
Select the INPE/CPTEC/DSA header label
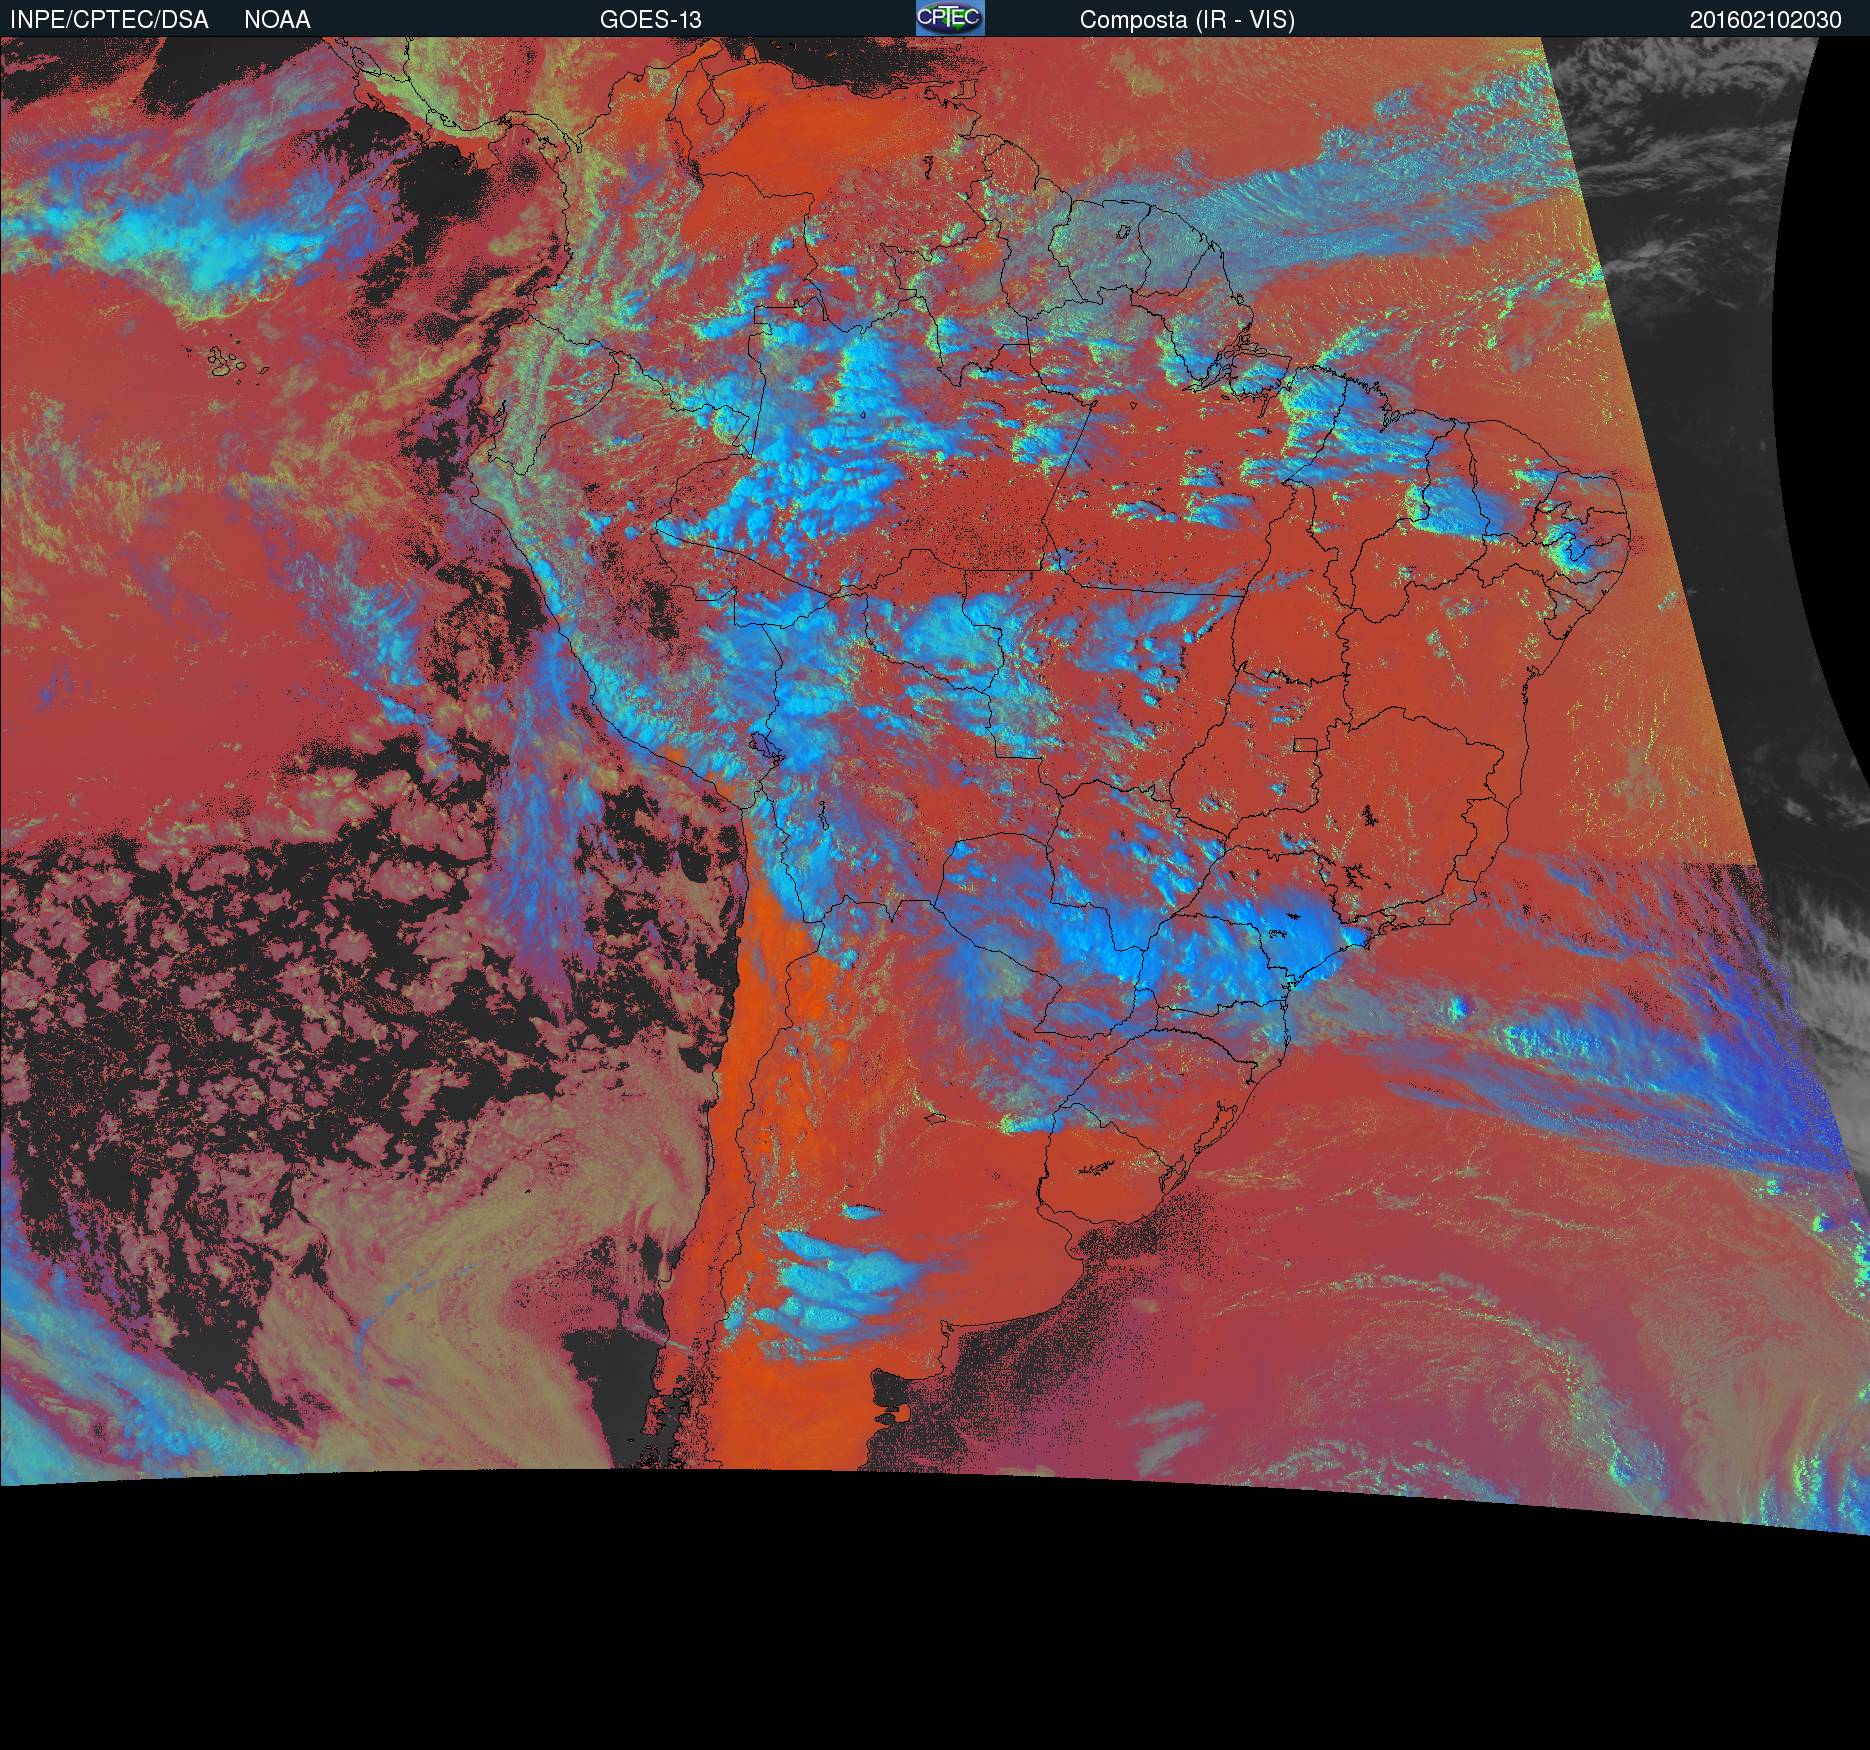tap(109, 20)
